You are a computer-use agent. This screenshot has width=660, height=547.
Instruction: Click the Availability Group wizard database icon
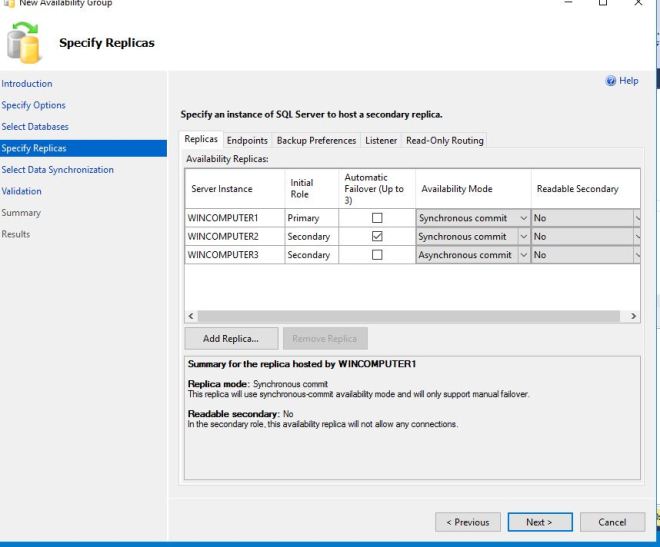point(21,42)
